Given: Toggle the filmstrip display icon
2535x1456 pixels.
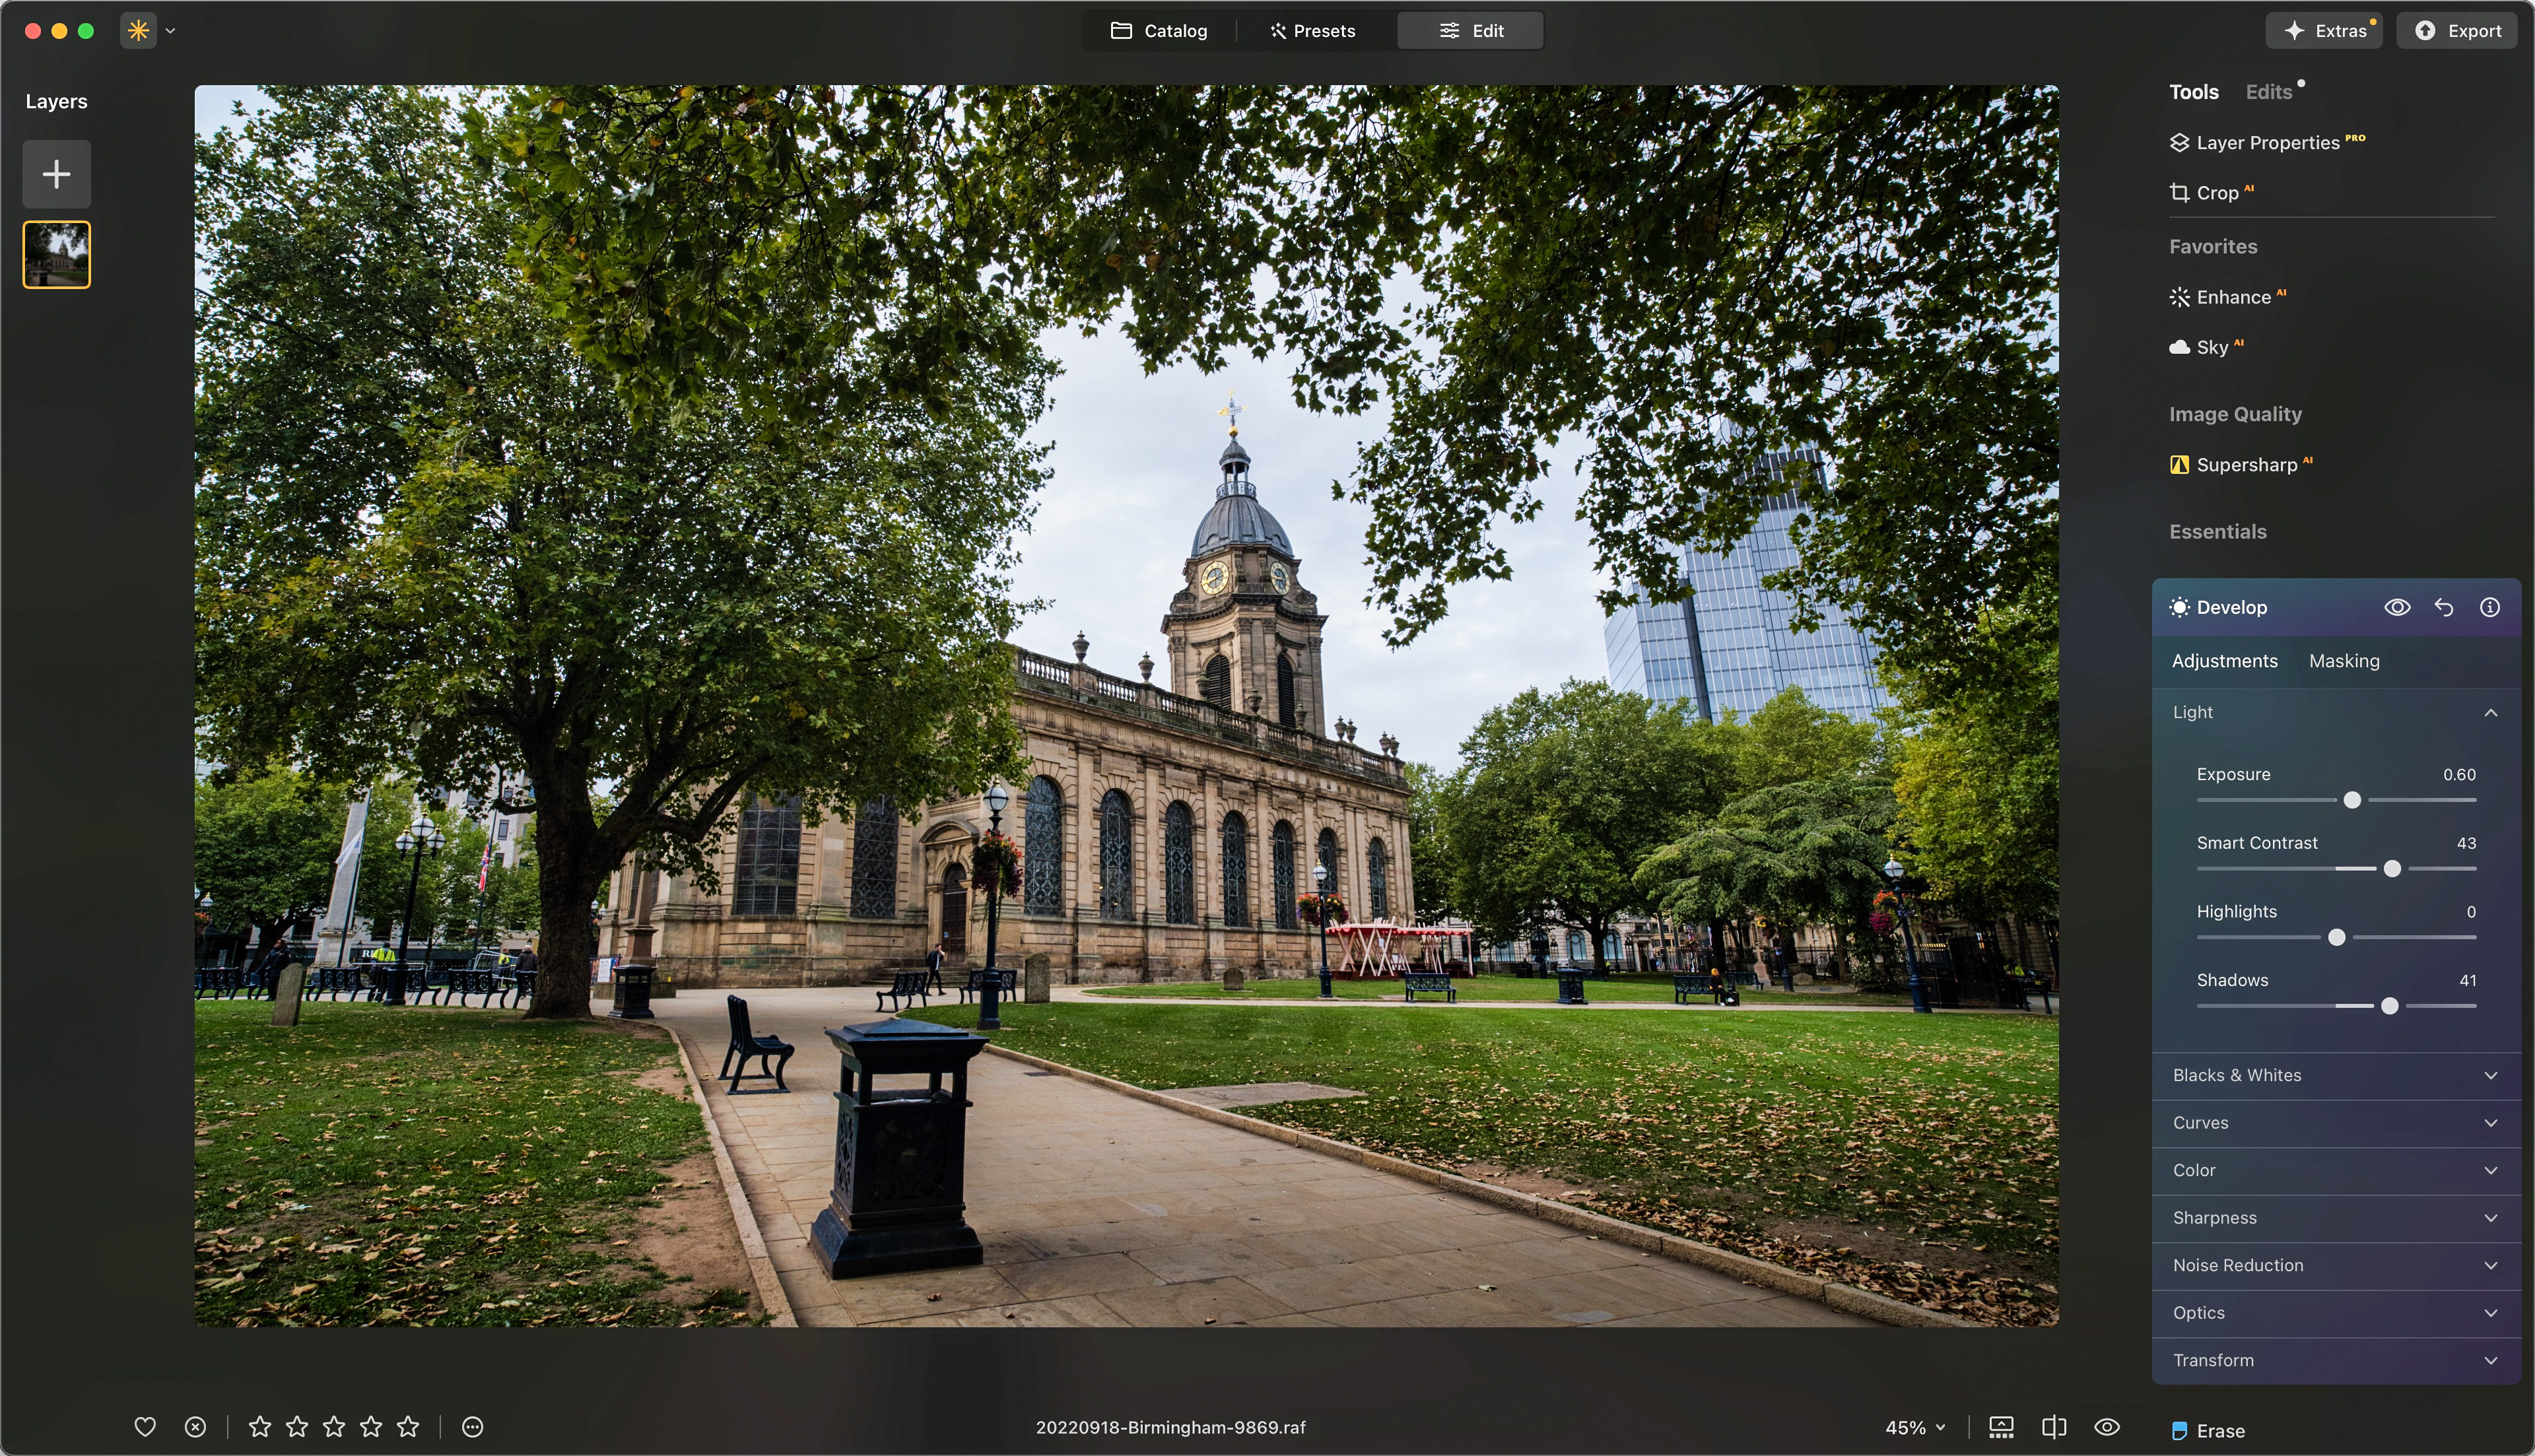Looking at the screenshot, I should point(2001,1427).
